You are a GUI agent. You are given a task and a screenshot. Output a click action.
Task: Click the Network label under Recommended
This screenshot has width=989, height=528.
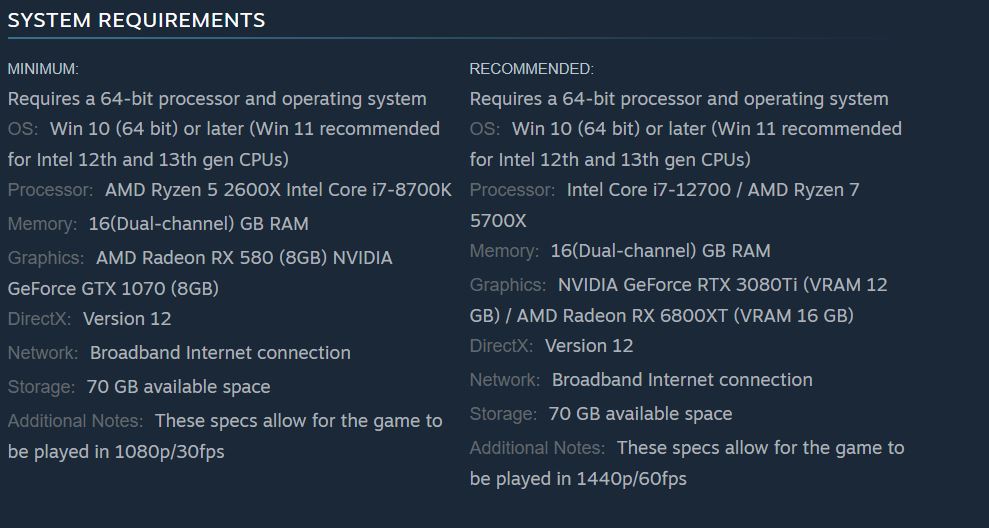point(505,380)
